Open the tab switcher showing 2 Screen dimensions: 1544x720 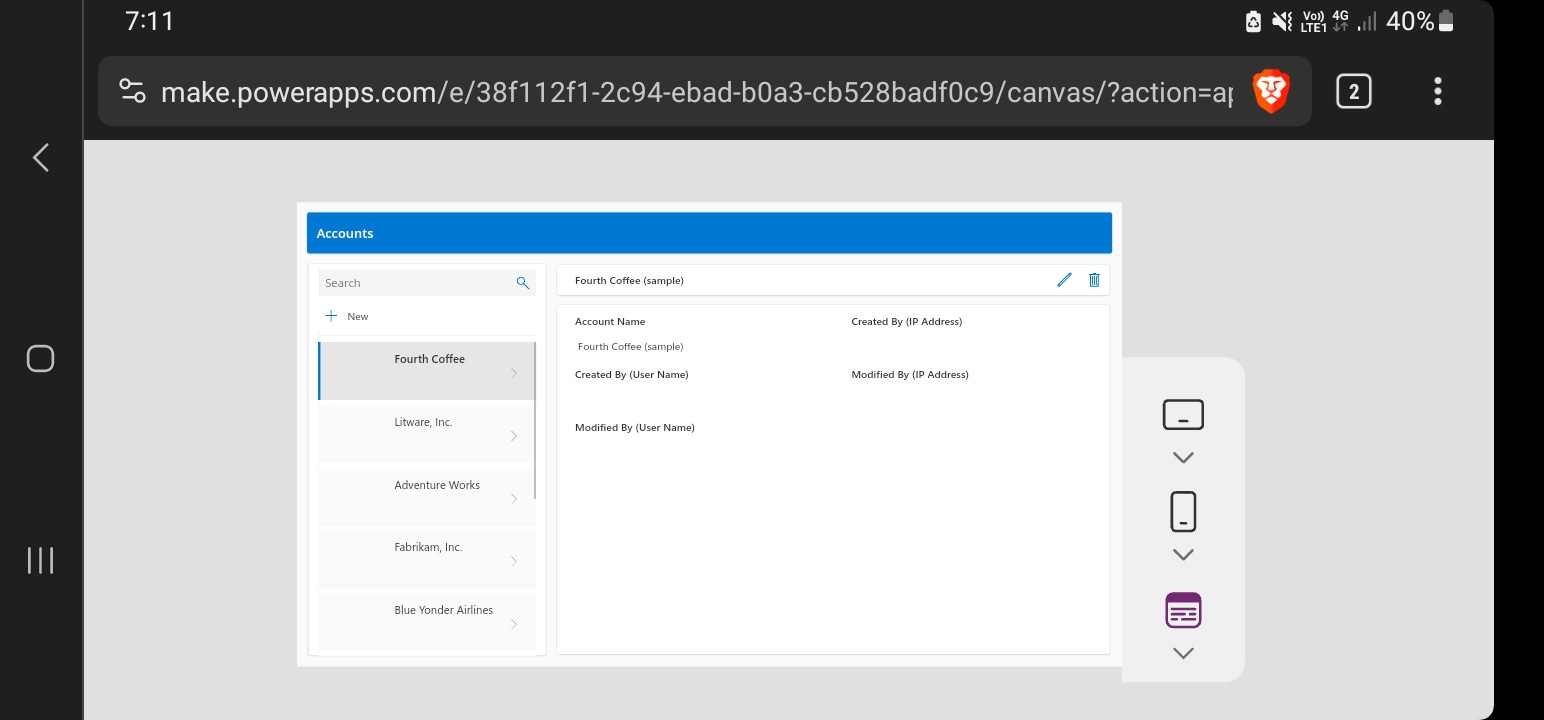pyautogui.click(x=1353, y=91)
